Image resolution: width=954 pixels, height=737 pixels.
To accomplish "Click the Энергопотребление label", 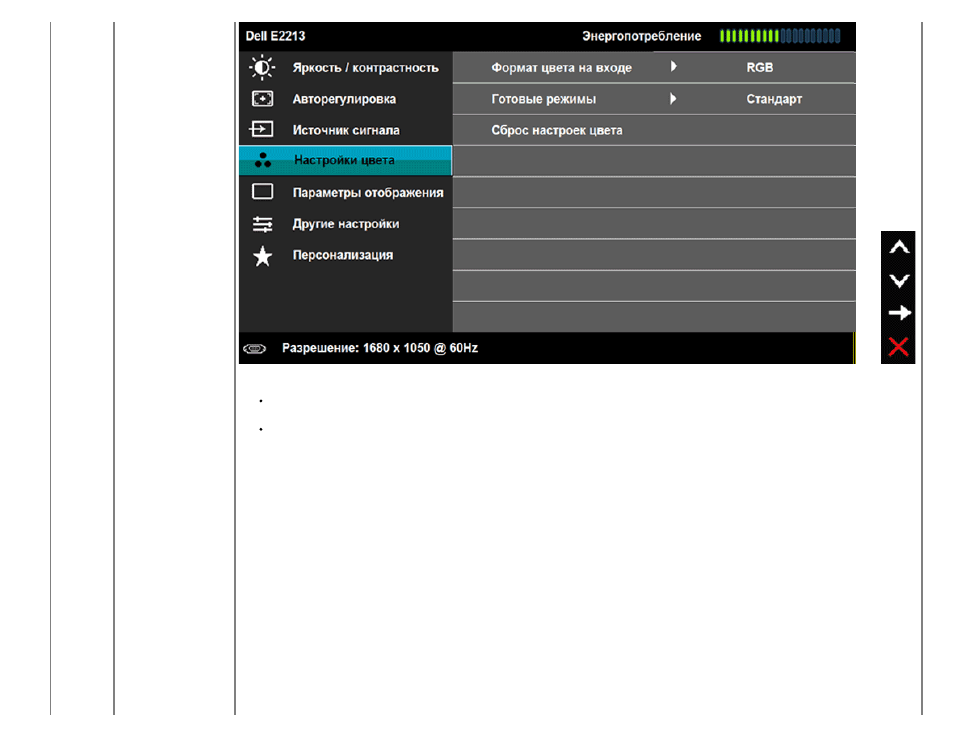I will tap(641, 37).
